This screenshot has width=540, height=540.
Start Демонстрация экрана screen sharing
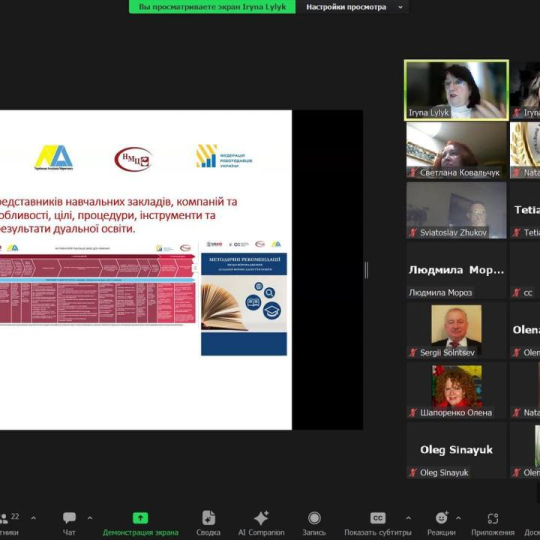(141, 524)
